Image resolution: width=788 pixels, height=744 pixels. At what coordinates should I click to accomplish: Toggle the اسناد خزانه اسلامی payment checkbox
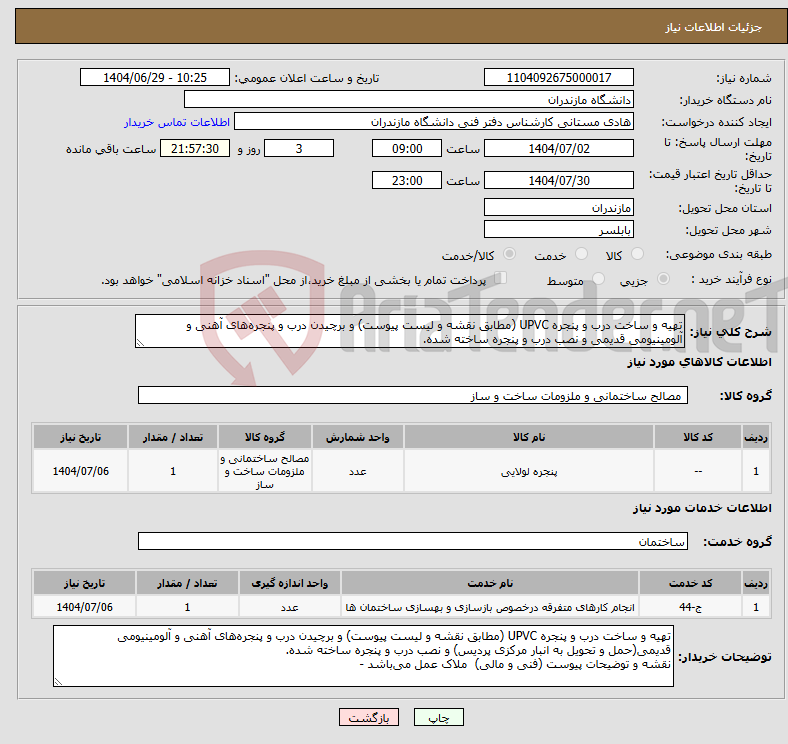point(500,278)
